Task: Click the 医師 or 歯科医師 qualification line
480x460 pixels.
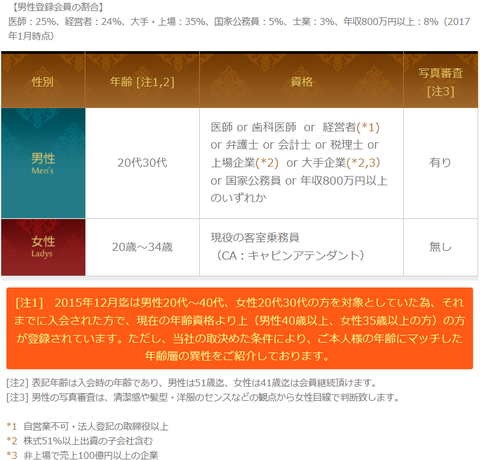Action: pos(295,127)
